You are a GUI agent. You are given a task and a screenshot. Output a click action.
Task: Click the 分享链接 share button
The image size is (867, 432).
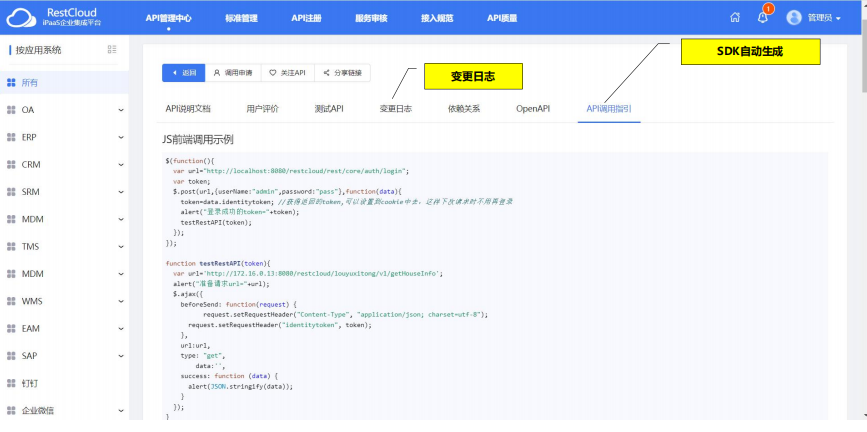pyautogui.click(x=342, y=73)
